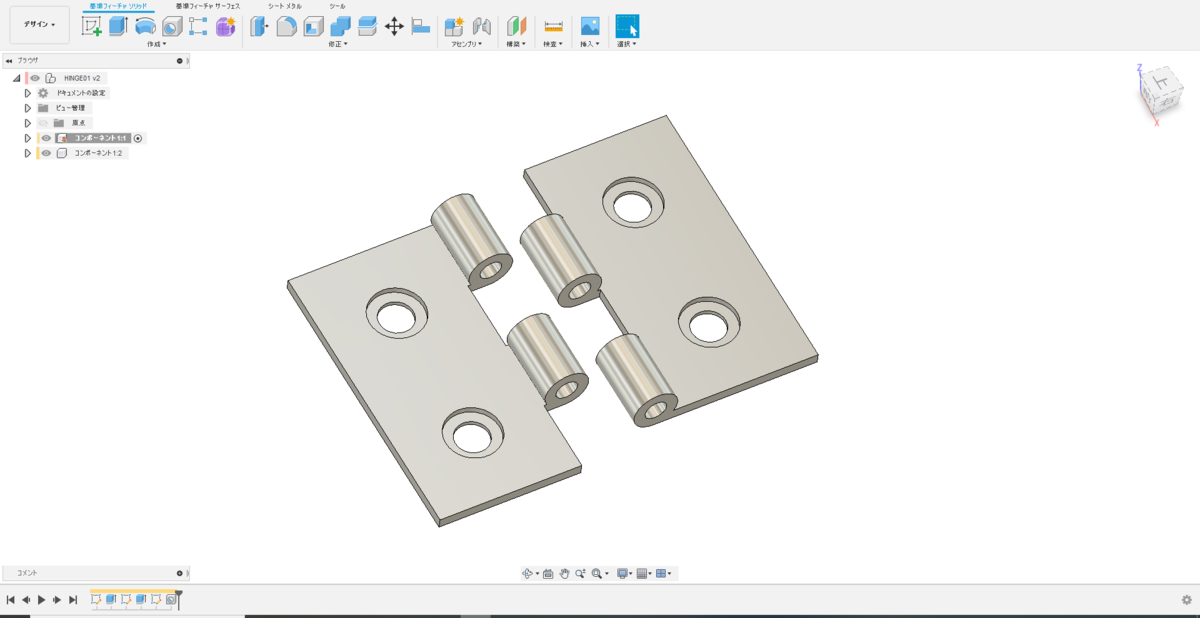The height and width of the screenshot is (618, 1200).
Task: Open the Display Settings monitor icon
Action: pos(622,573)
